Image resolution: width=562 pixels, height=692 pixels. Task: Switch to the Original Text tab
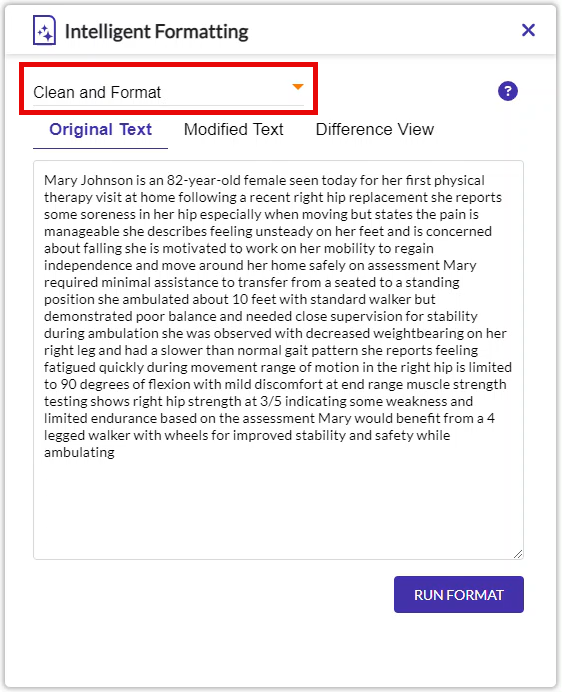click(x=100, y=130)
